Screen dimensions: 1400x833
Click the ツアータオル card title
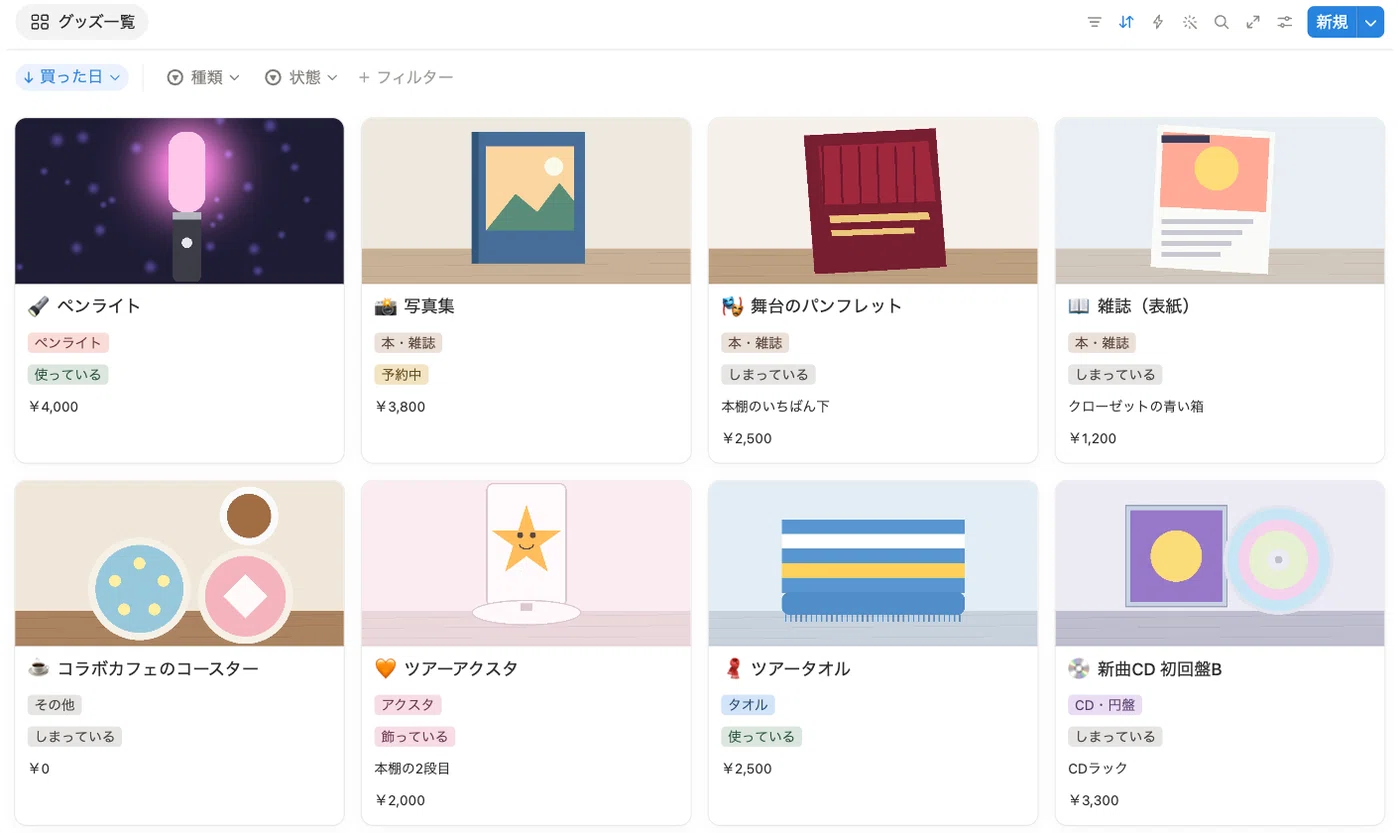800,668
